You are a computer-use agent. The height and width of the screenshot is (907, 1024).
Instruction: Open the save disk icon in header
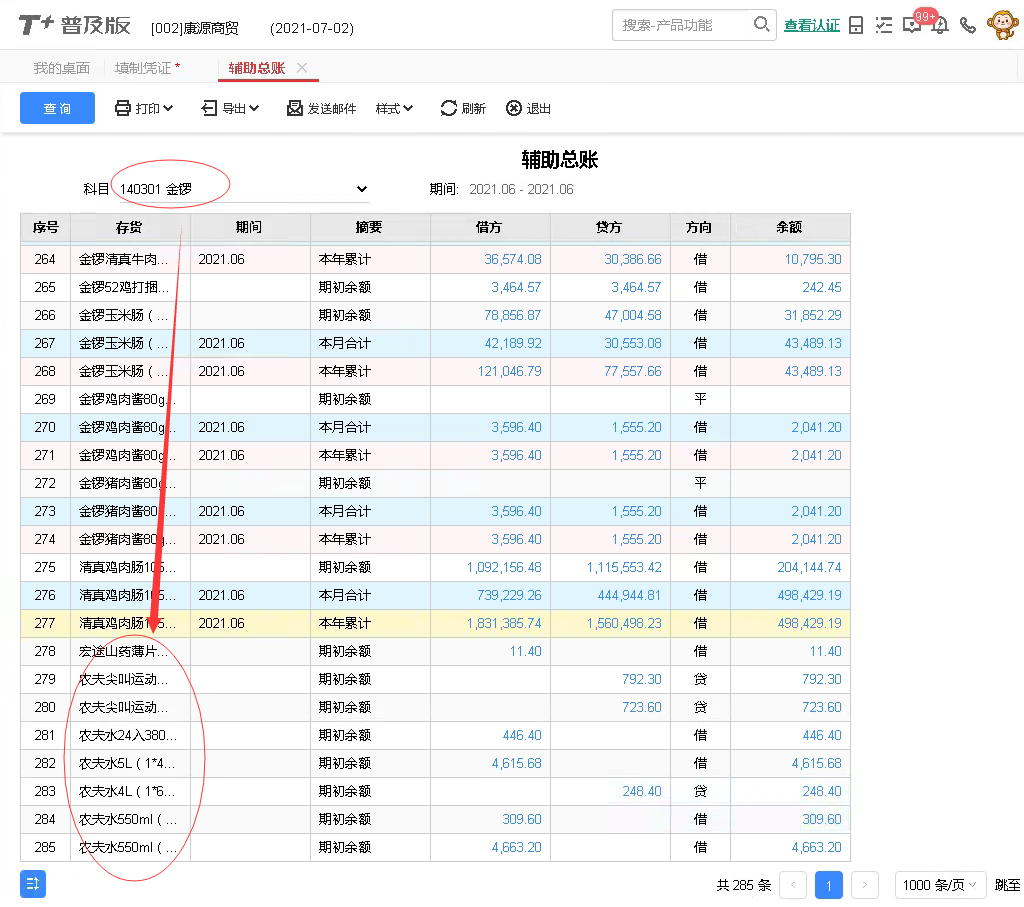(x=856, y=25)
